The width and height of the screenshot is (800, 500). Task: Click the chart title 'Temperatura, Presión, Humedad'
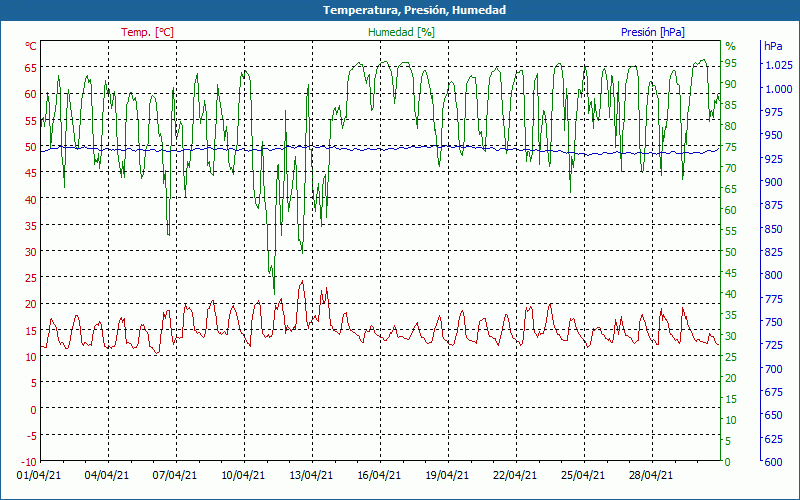point(414,10)
